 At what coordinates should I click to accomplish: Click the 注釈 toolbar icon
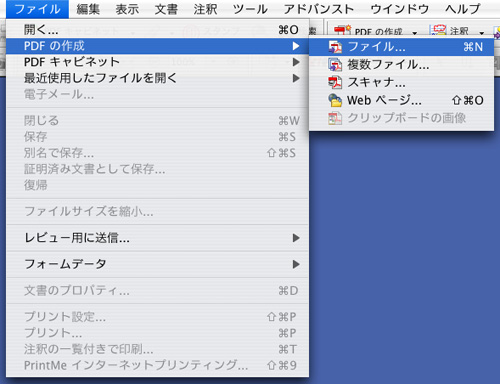pos(438,31)
